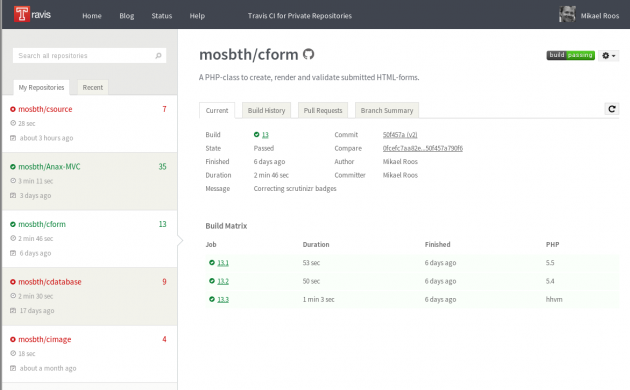Click the clock icon beside 3 min 11 sec
This screenshot has height=390, width=630.
click(x=13, y=181)
